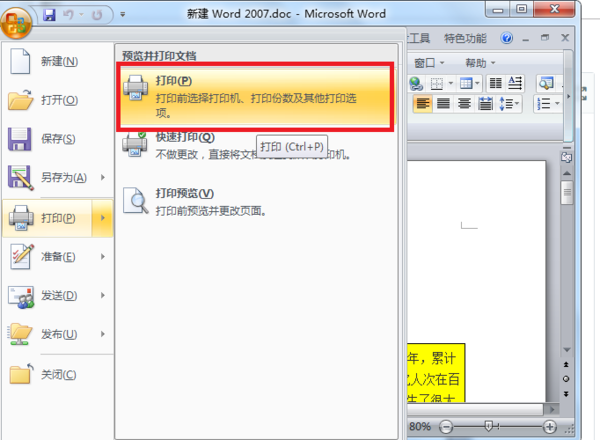Go to previous page double-up arrow
The width and height of the screenshot is (600, 440).
tap(566, 365)
